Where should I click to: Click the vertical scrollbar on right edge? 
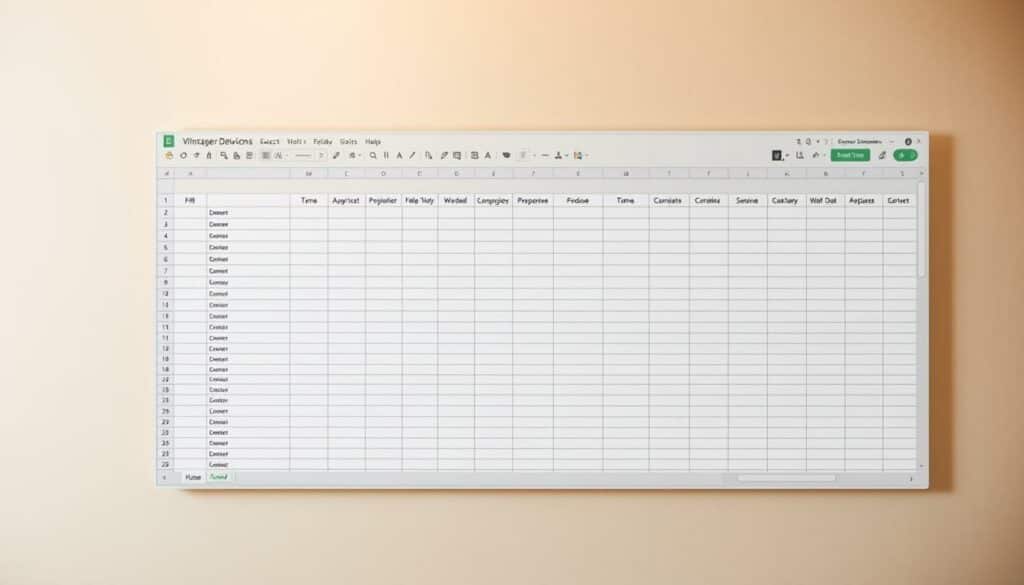tap(921, 229)
